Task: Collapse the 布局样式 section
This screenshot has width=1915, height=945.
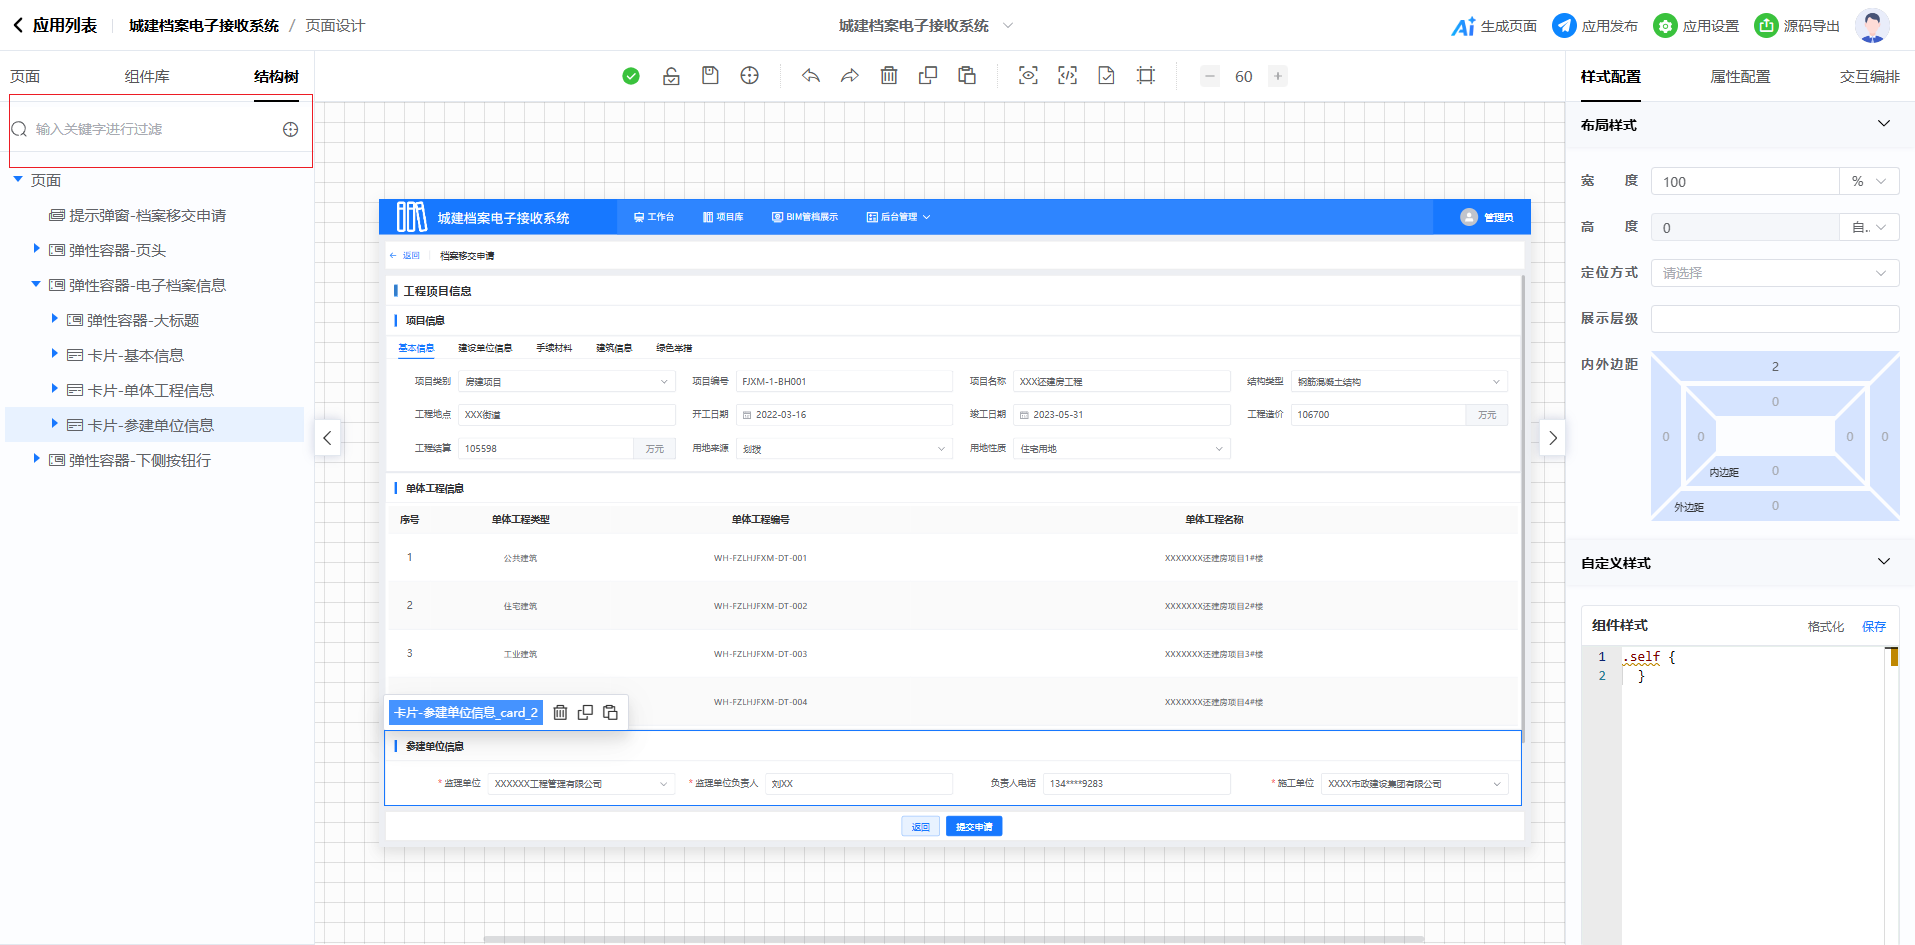Action: tap(1883, 124)
